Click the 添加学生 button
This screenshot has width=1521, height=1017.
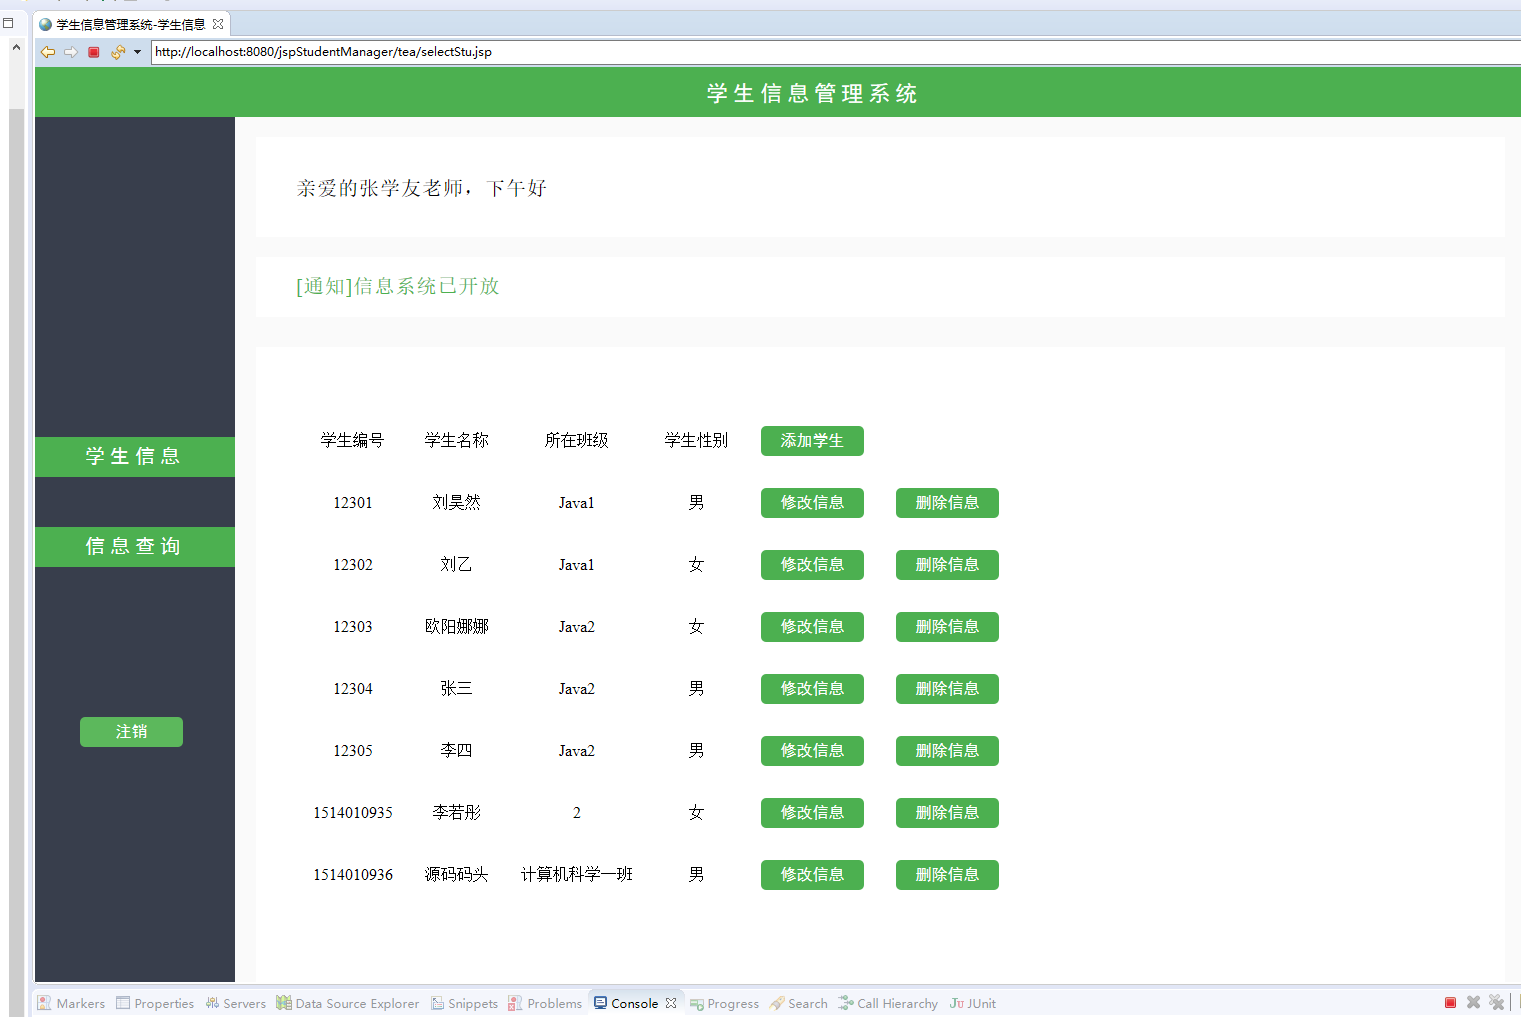coord(812,440)
